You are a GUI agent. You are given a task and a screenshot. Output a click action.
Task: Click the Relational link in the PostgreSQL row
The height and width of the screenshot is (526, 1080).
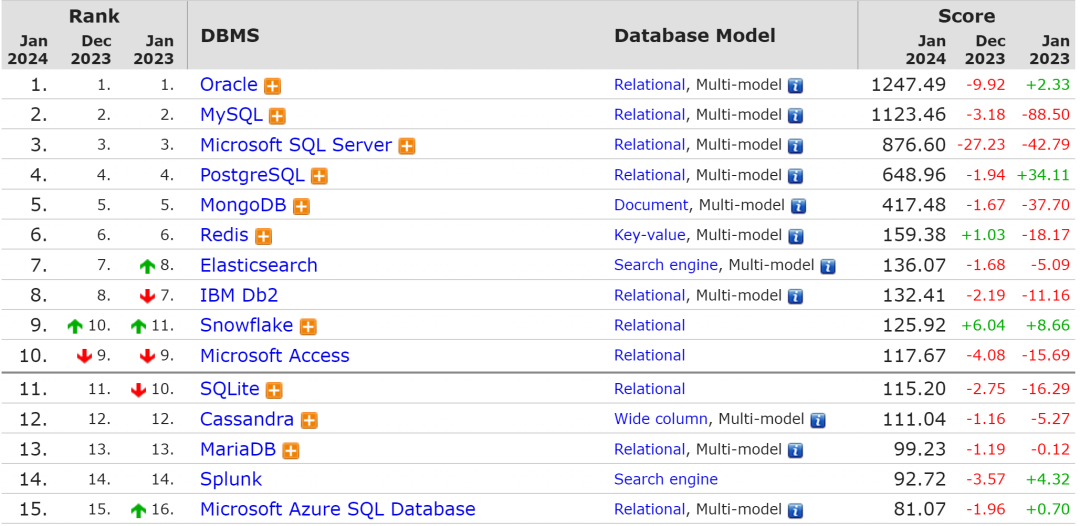coord(650,175)
